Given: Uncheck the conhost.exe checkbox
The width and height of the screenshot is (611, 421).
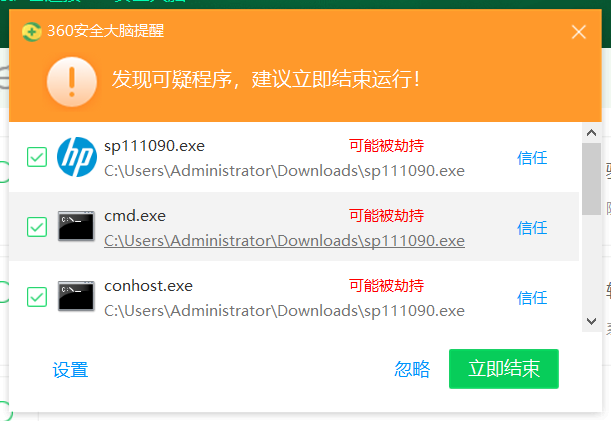Looking at the screenshot, I should [x=37, y=297].
